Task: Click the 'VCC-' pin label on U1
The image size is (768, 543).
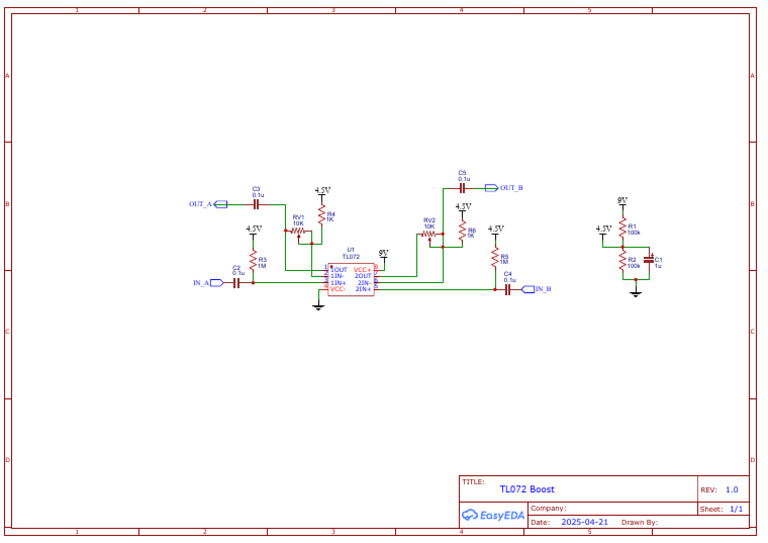Action: [x=338, y=289]
